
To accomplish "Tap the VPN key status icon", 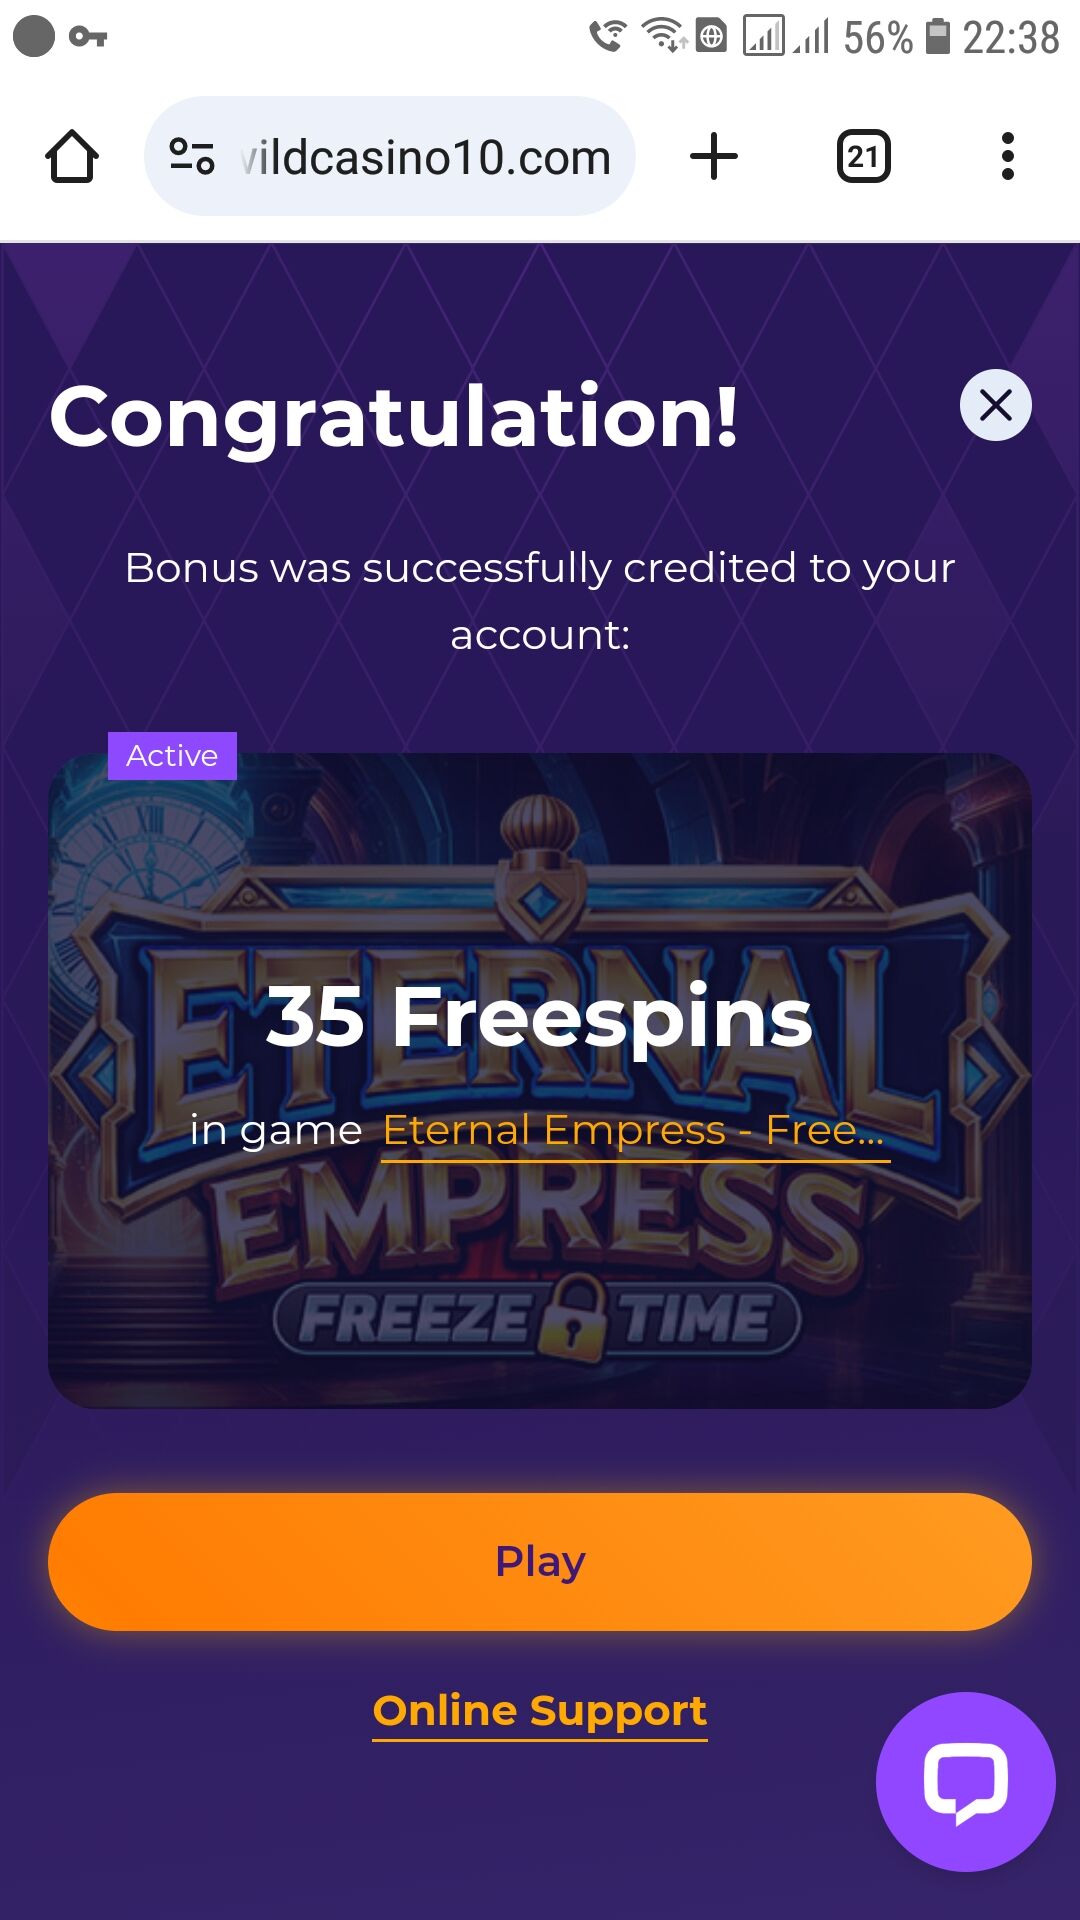I will (x=88, y=37).
